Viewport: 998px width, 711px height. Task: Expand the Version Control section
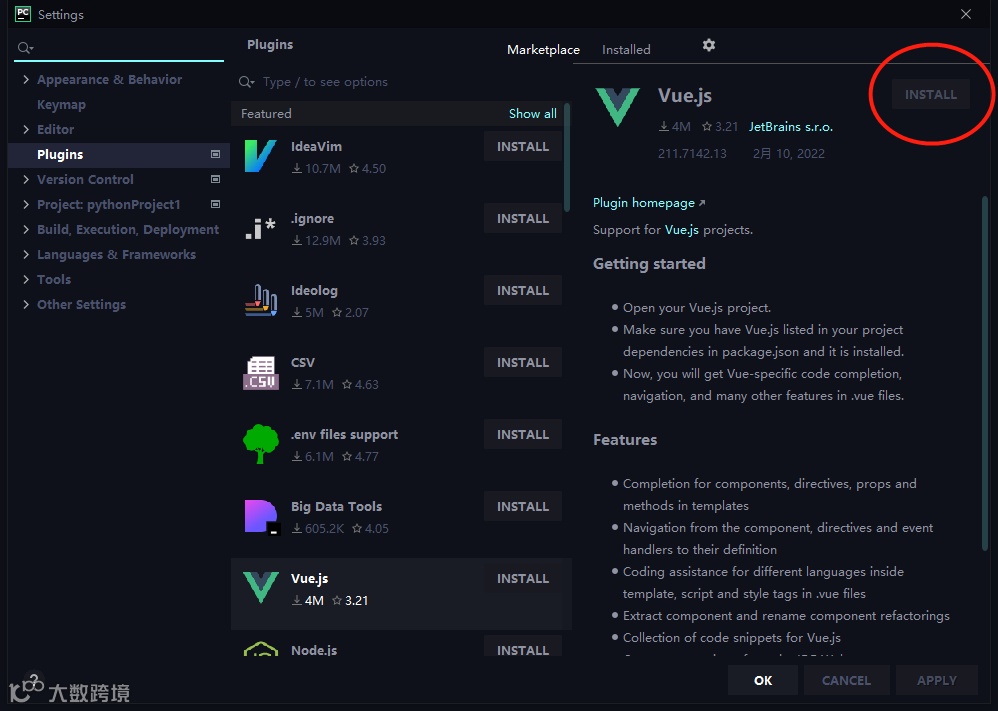25,180
